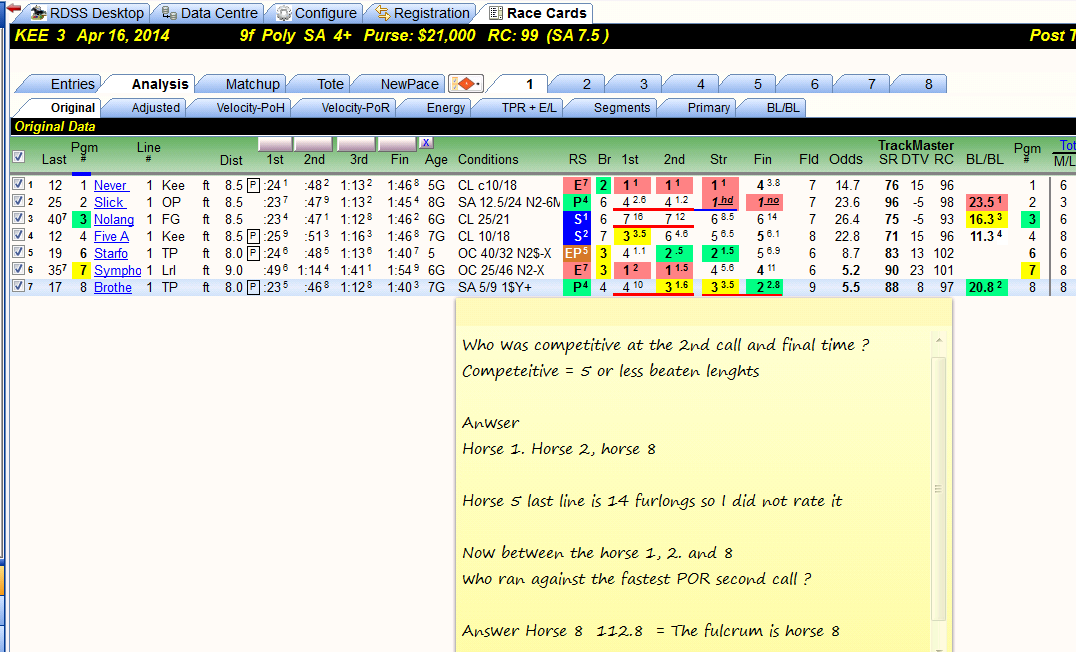
Task: Open the Adjusted sub-tab
Action: (x=156, y=108)
